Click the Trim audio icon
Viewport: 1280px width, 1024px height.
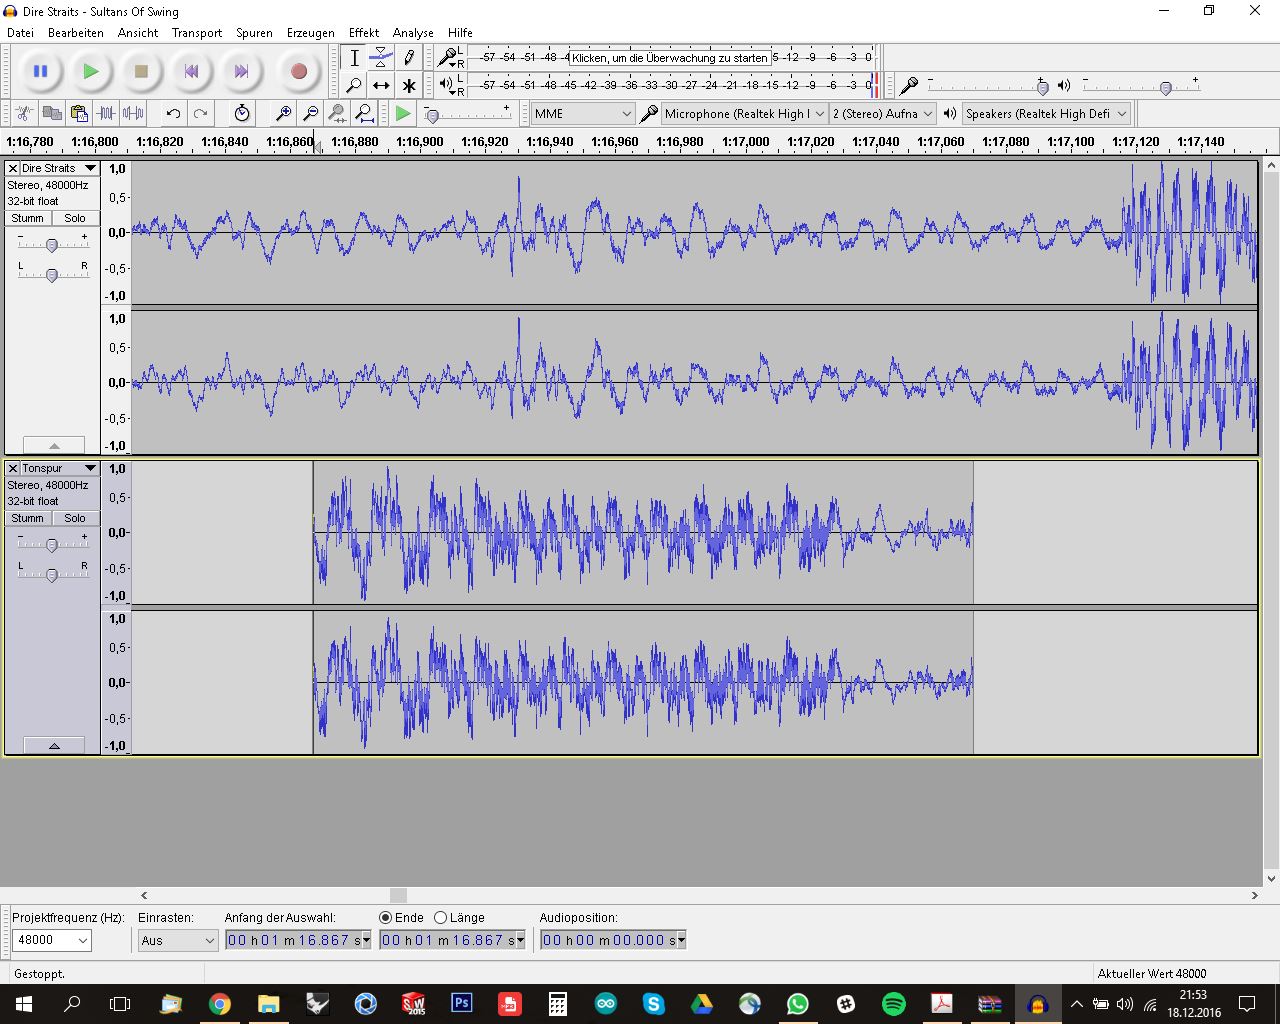point(106,113)
